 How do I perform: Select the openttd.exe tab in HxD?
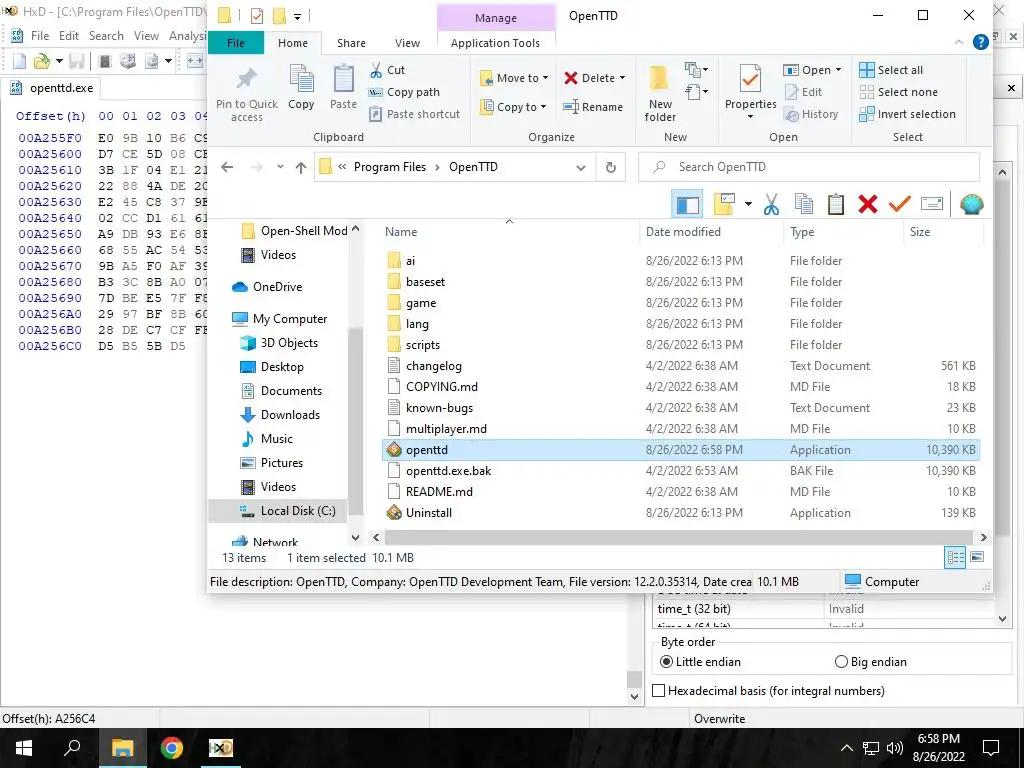54,88
